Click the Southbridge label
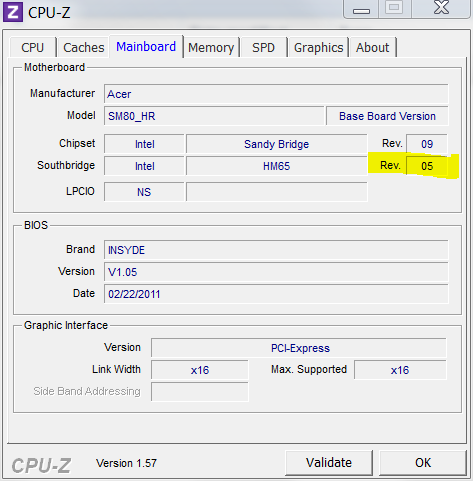This screenshot has height=481, width=473. (66, 165)
